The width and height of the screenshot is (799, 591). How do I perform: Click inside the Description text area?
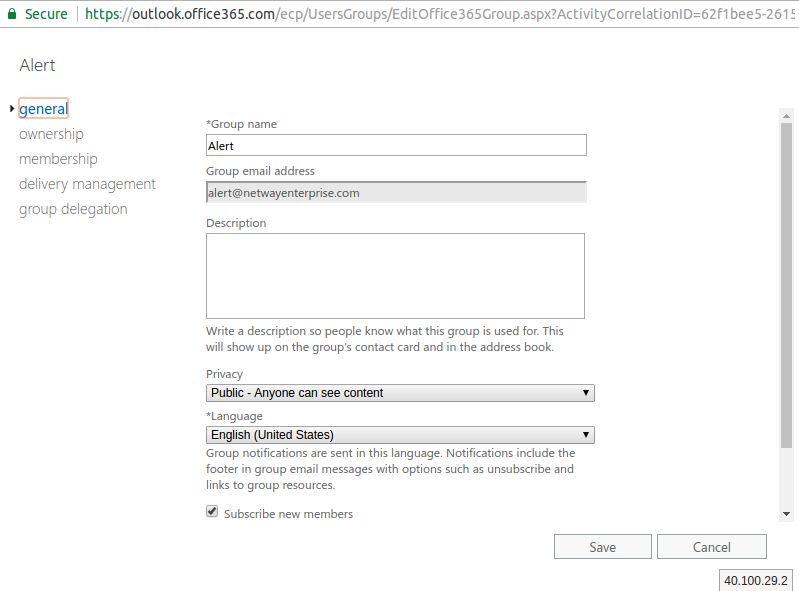(395, 276)
